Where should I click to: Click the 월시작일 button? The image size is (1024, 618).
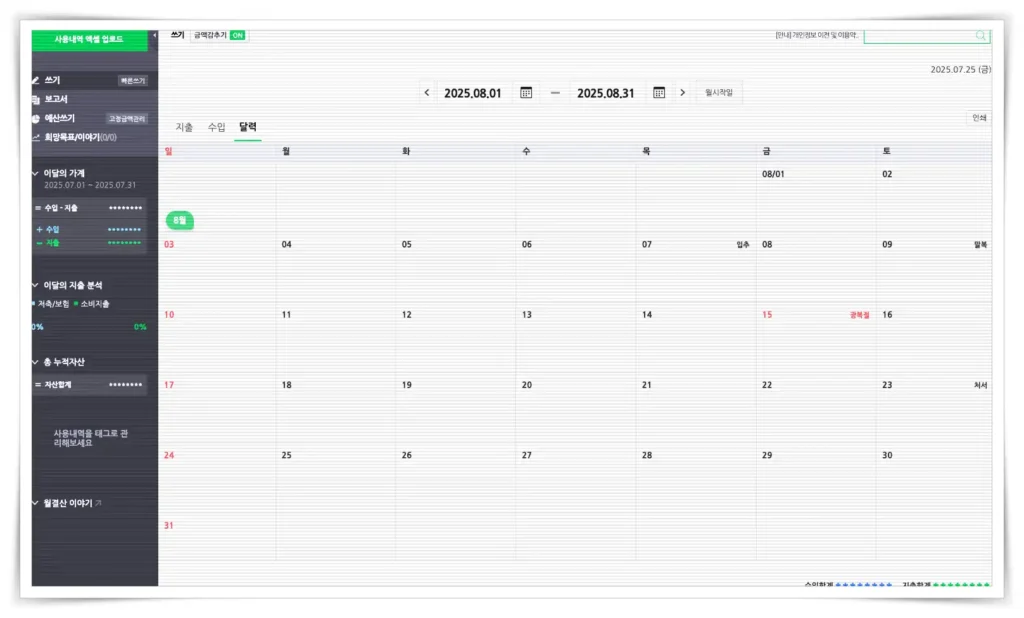719,93
